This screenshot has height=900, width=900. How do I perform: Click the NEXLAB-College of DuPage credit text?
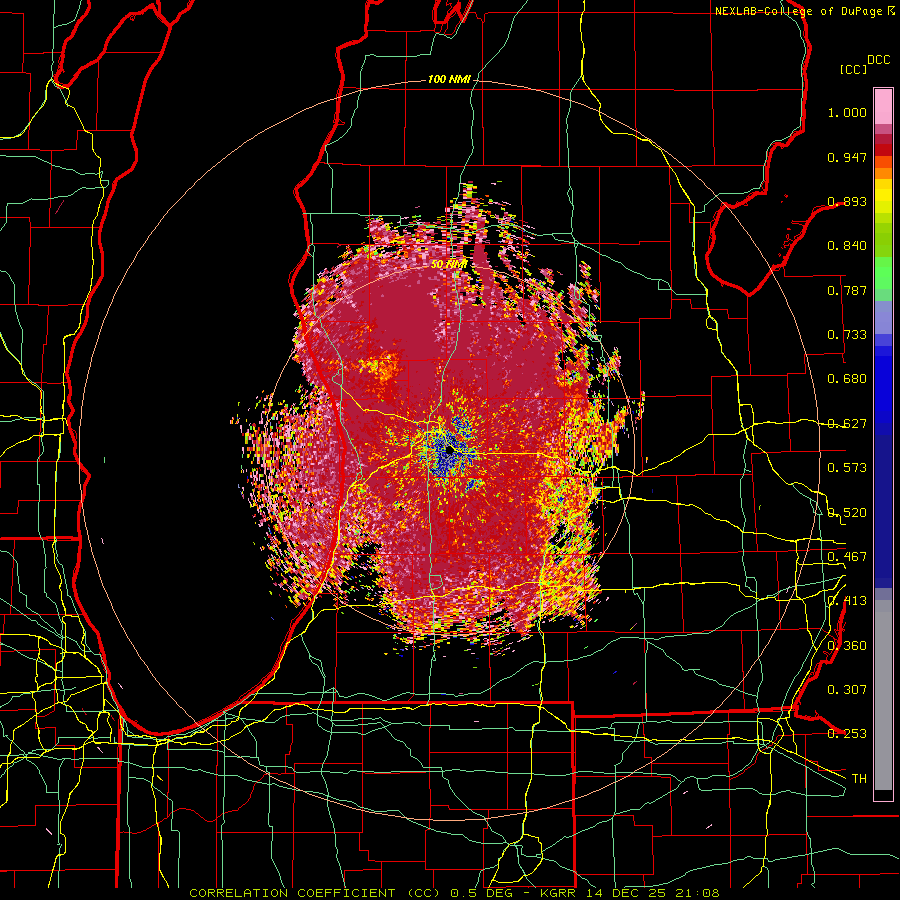pyautogui.click(x=805, y=11)
